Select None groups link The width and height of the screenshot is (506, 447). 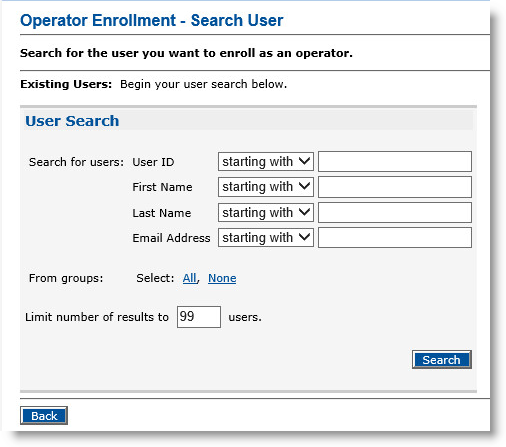tap(222, 278)
